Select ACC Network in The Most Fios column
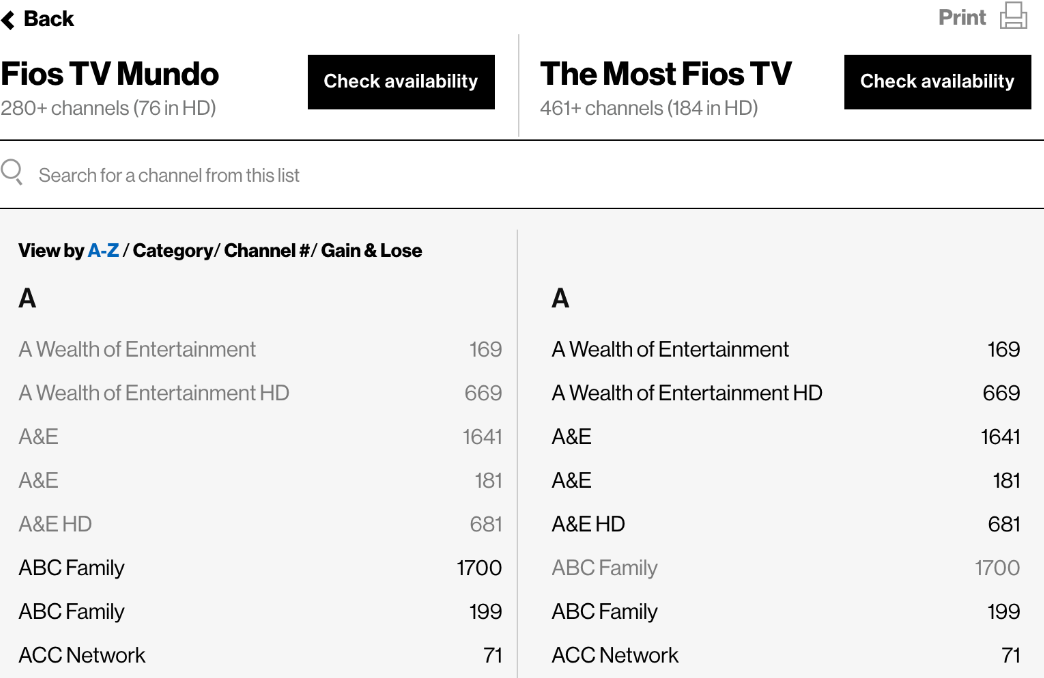This screenshot has height=678, width=1044. coord(615,655)
